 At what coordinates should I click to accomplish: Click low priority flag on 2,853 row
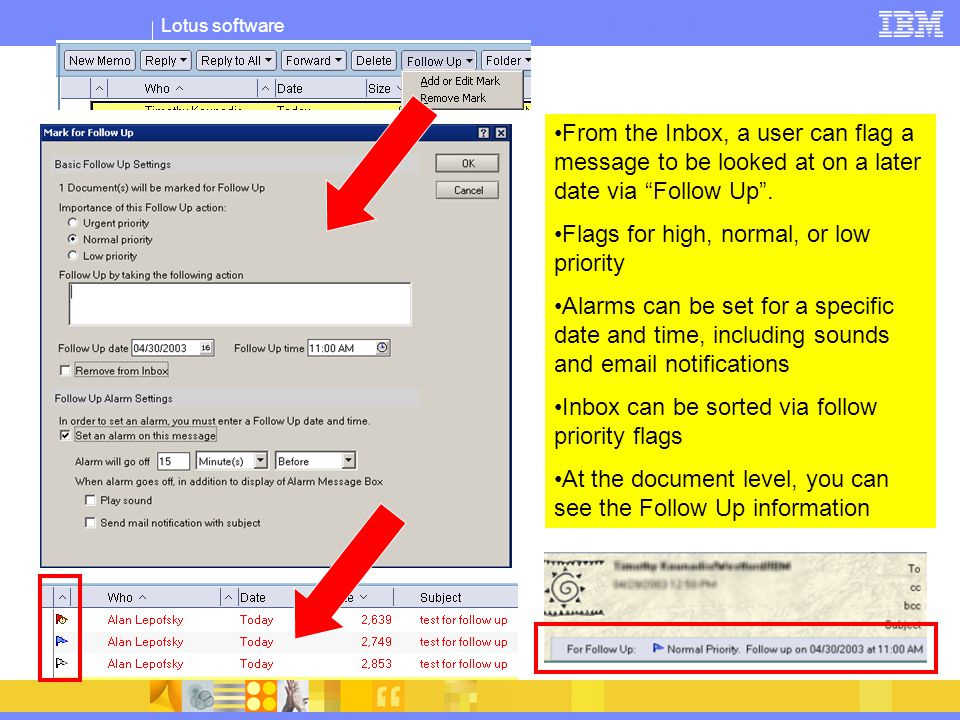(62, 663)
